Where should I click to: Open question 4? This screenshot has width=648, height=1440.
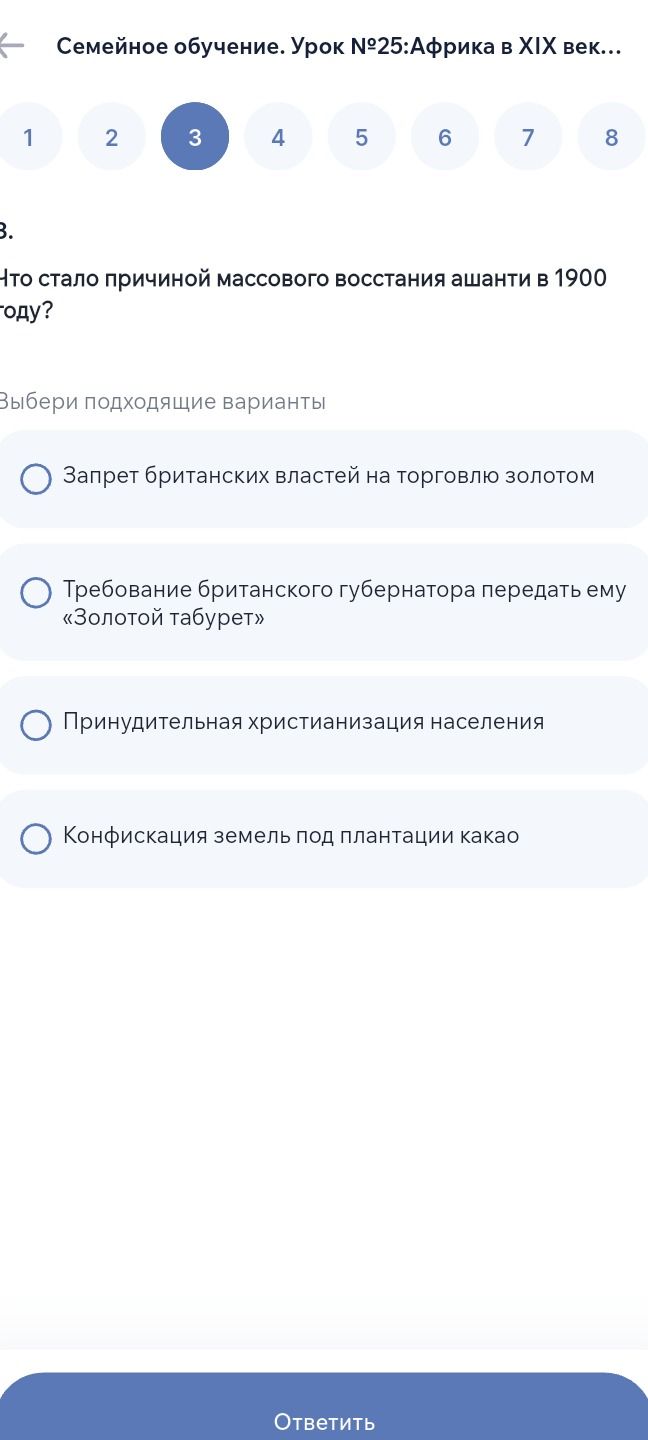[x=278, y=137]
